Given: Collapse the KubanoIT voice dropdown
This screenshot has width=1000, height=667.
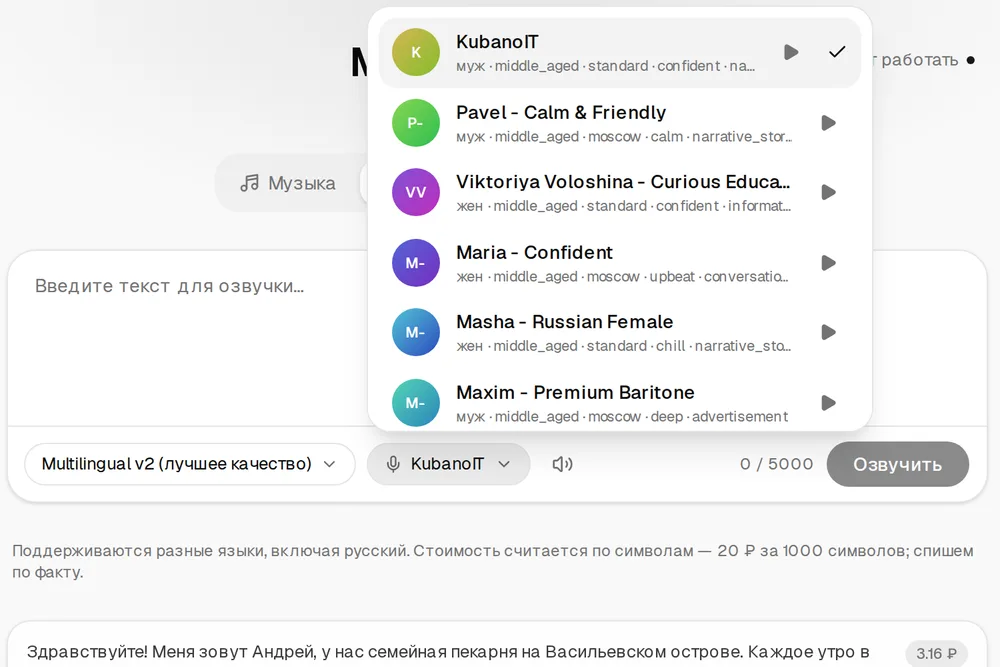Looking at the screenshot, I should click(448, 464).
